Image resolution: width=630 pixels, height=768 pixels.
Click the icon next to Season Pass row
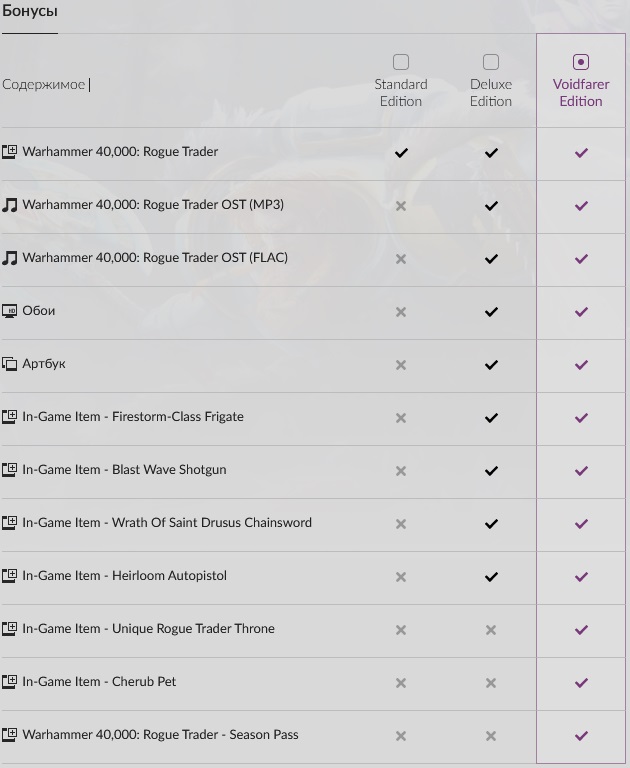10,735
